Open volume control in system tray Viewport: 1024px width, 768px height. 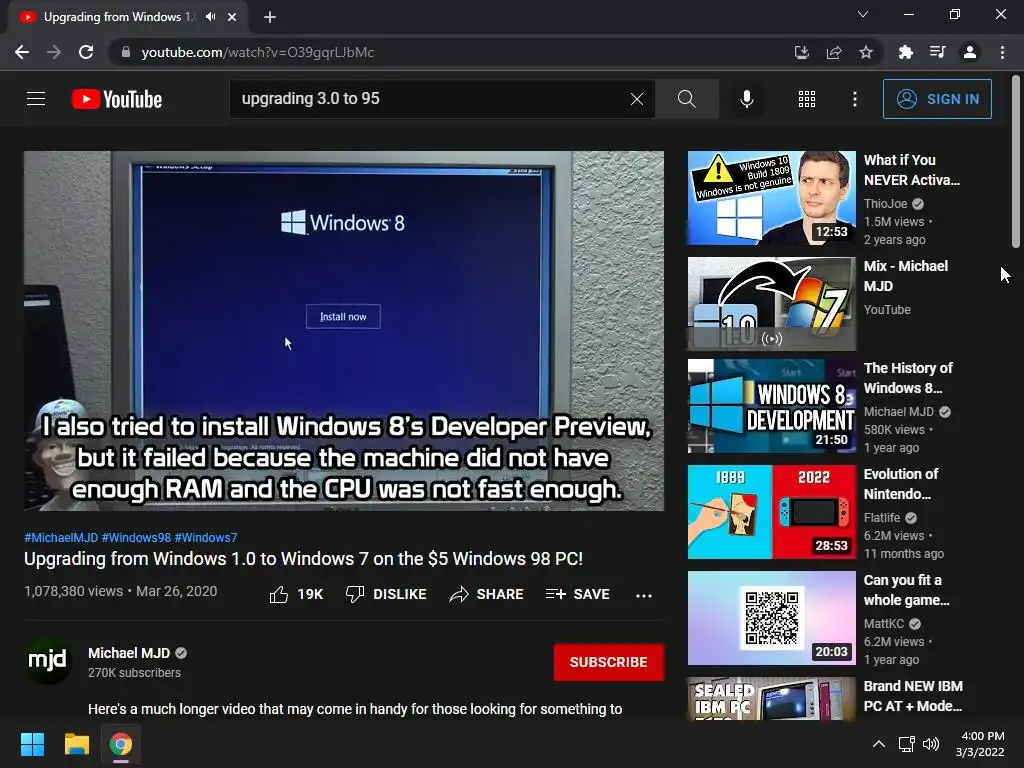(931, 744)
